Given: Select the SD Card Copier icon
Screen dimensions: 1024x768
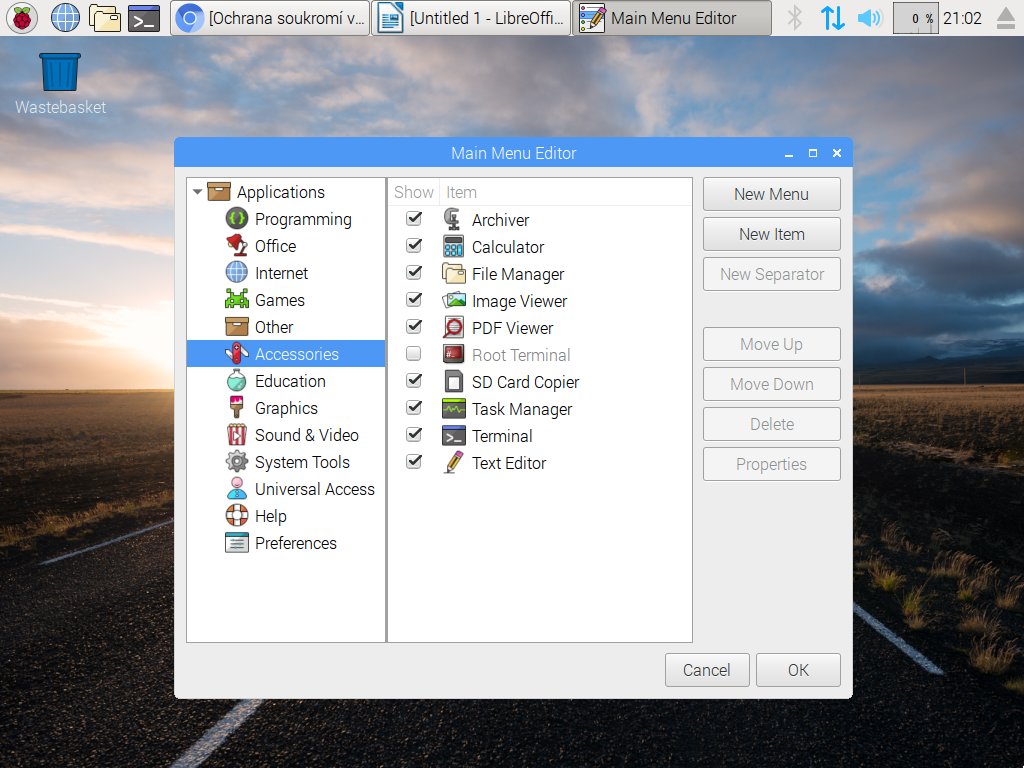Looking at the screenshot, I should point(452,381).
